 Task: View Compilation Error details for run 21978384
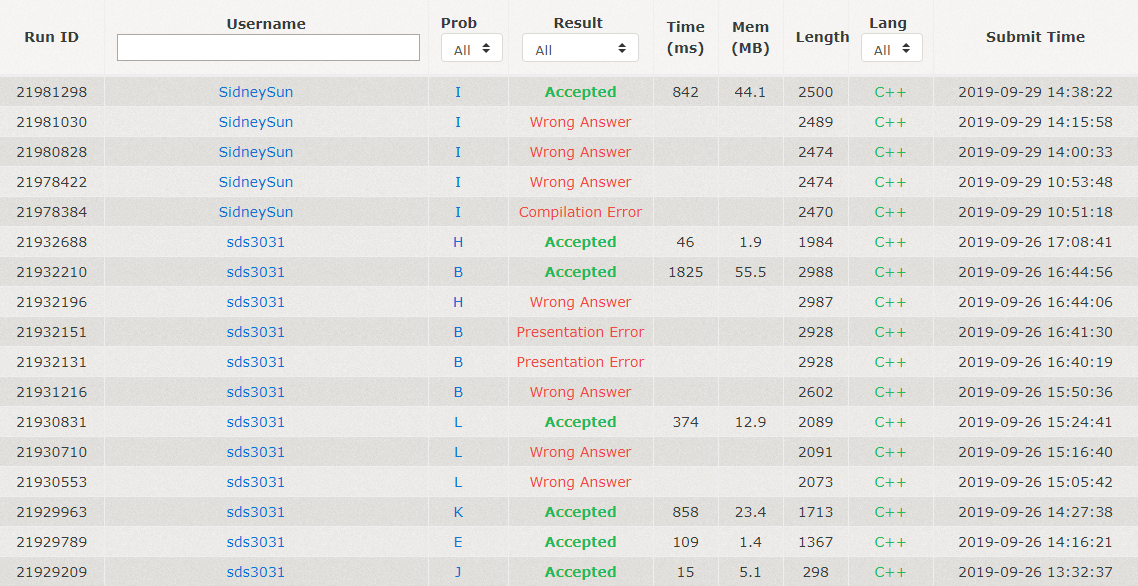coord(580,212)
